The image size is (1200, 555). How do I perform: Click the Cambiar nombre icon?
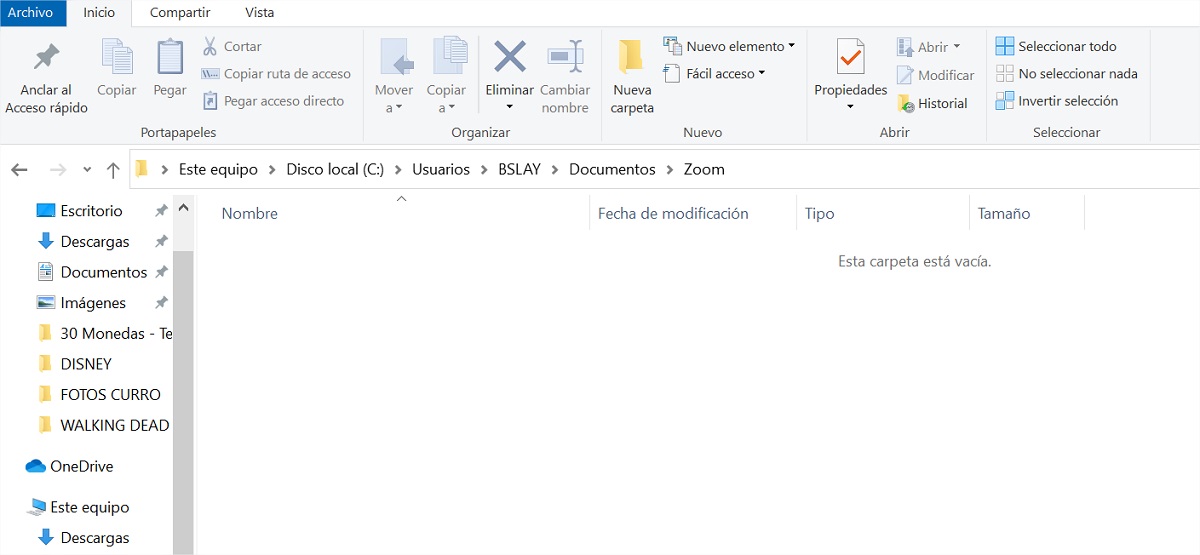pos(565,58)
